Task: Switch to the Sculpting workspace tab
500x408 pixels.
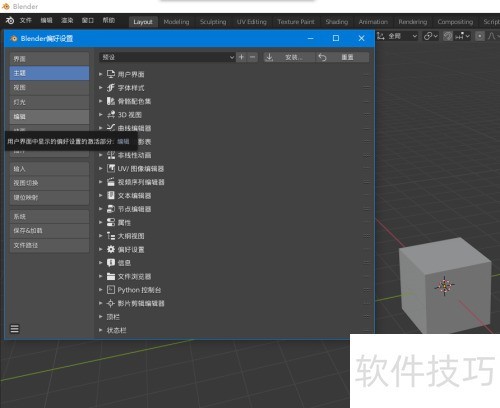Action: click(213, 22)
